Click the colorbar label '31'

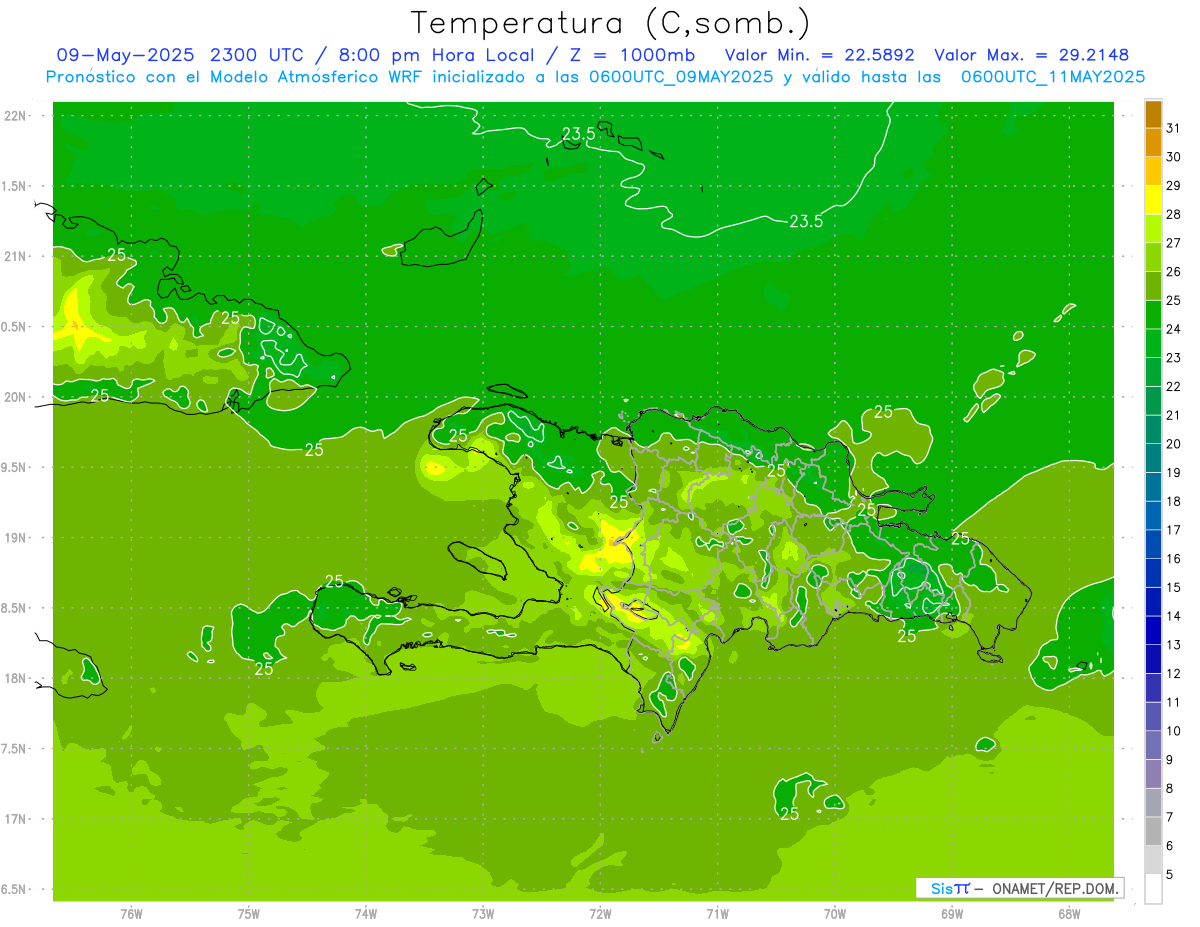coord(1174,128)
